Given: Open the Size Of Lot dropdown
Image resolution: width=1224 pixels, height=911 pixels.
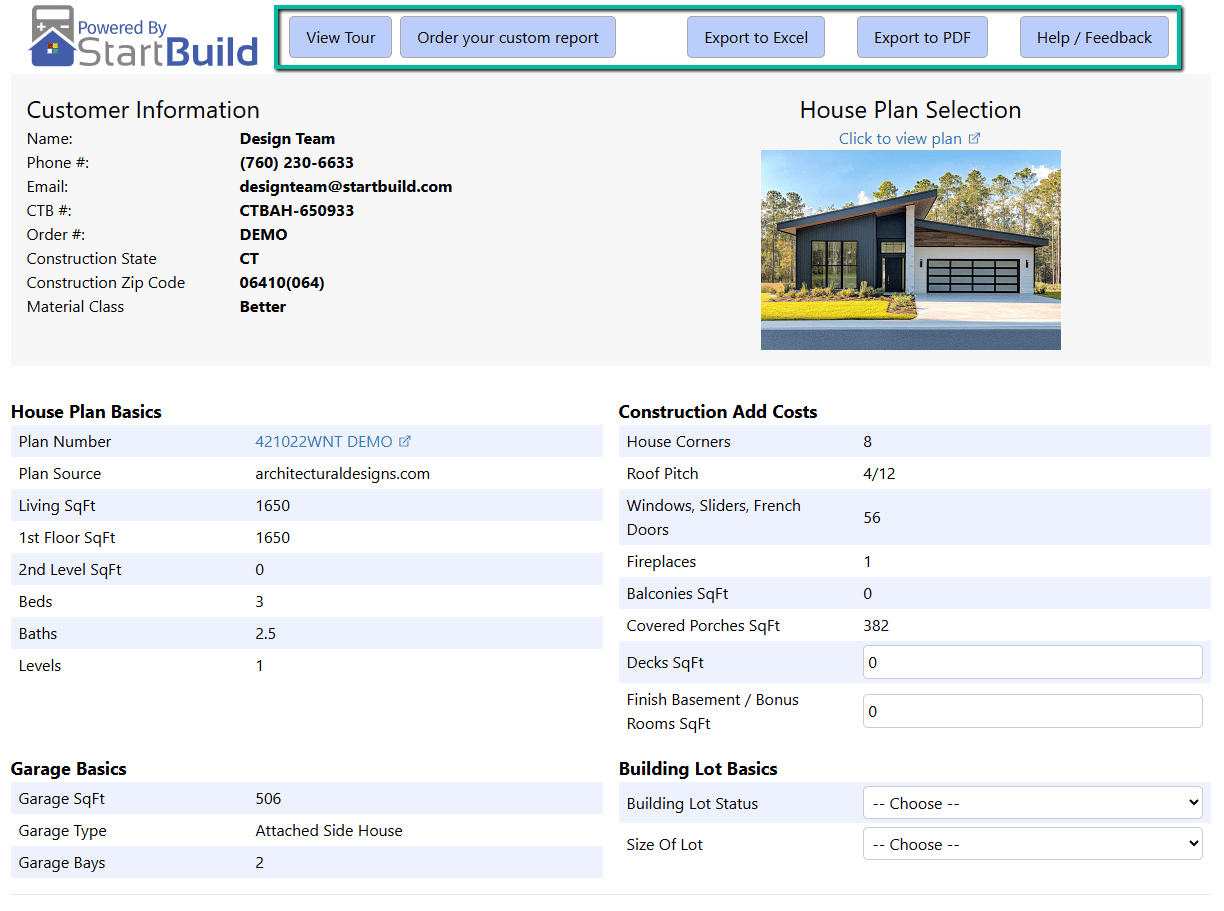Looking at the screenshot, I should coord(1032,843).
